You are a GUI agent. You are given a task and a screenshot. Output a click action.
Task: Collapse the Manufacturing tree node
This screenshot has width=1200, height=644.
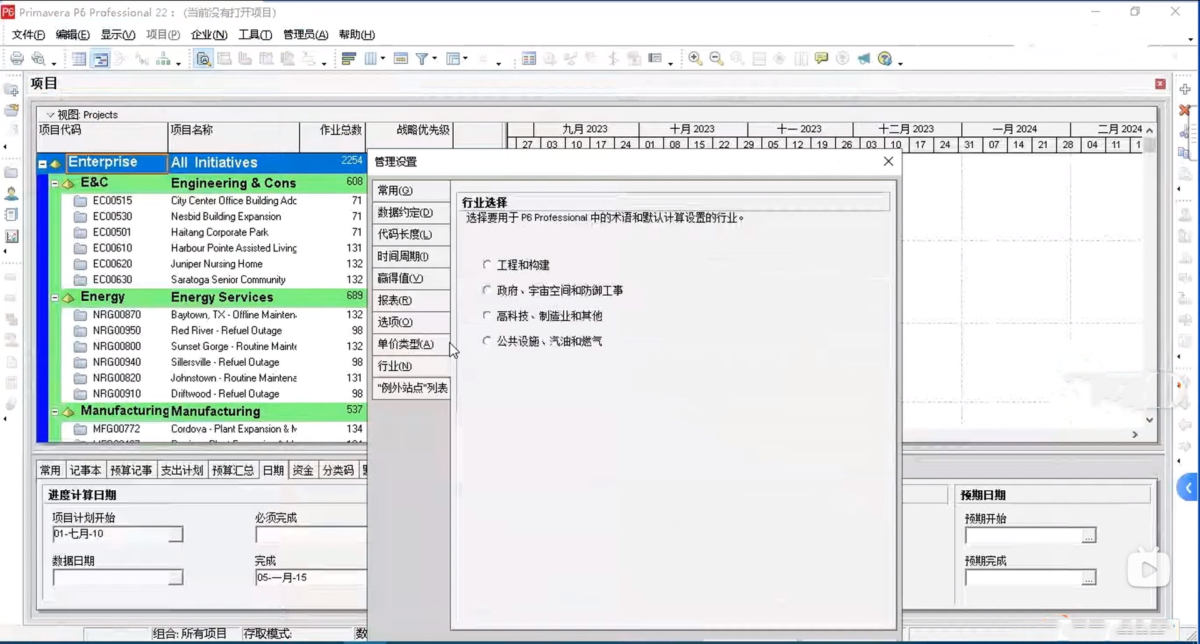[55, 412]
